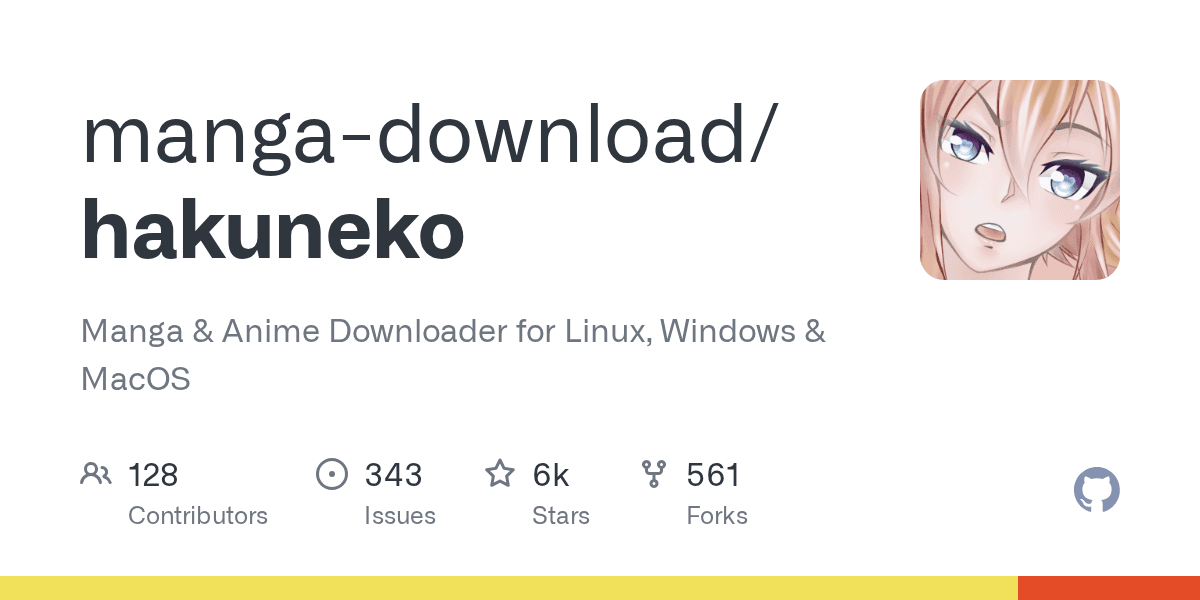Click the Stars label
Screen dimensions: 1200x600
click(x=561, y=516)
